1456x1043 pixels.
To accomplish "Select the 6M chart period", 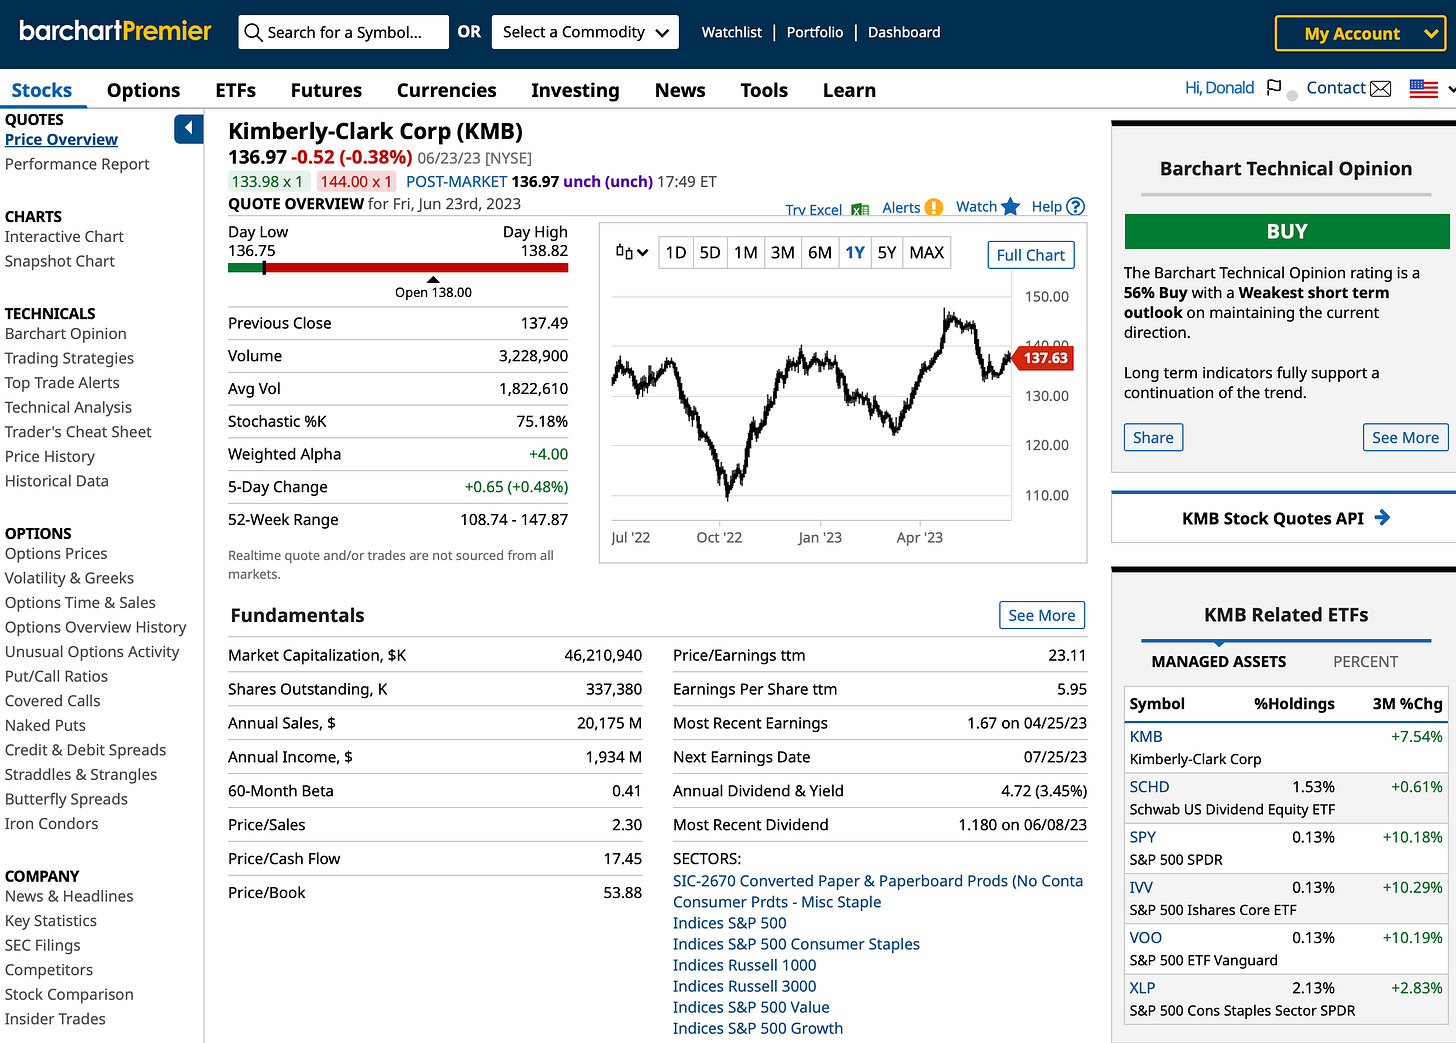I will point(820,252).
